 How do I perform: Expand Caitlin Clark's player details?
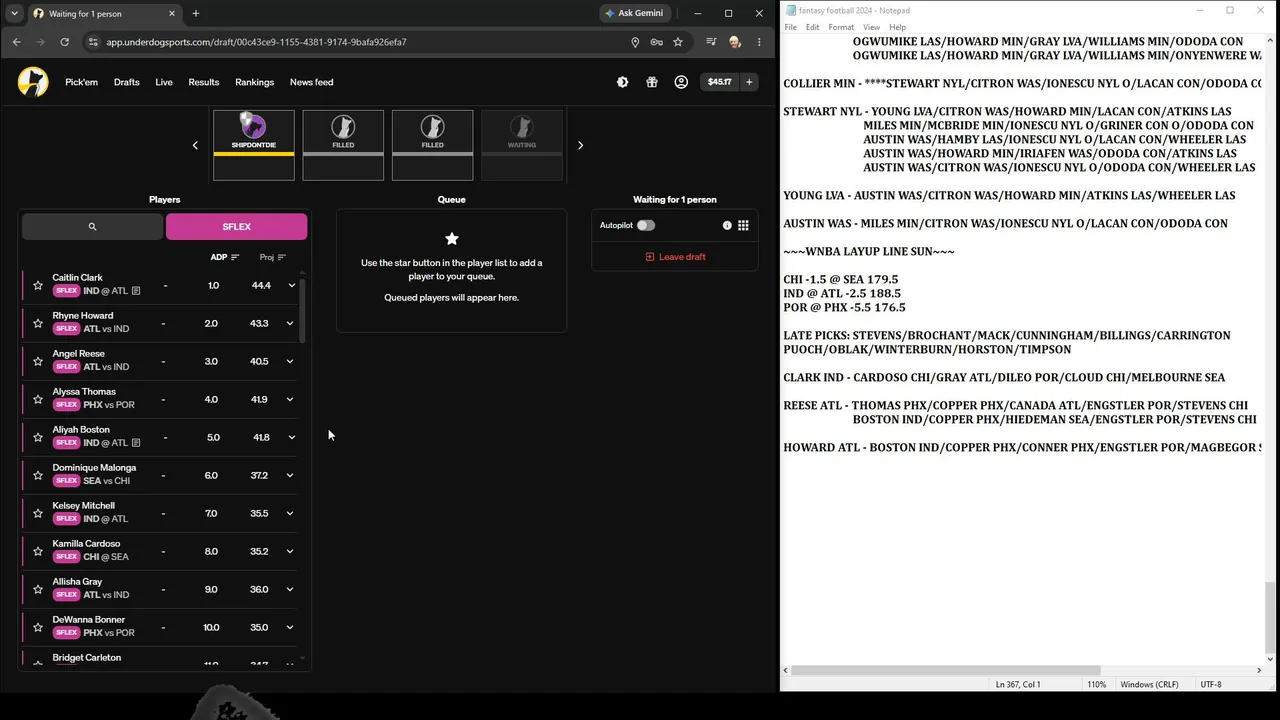(291, 285)
